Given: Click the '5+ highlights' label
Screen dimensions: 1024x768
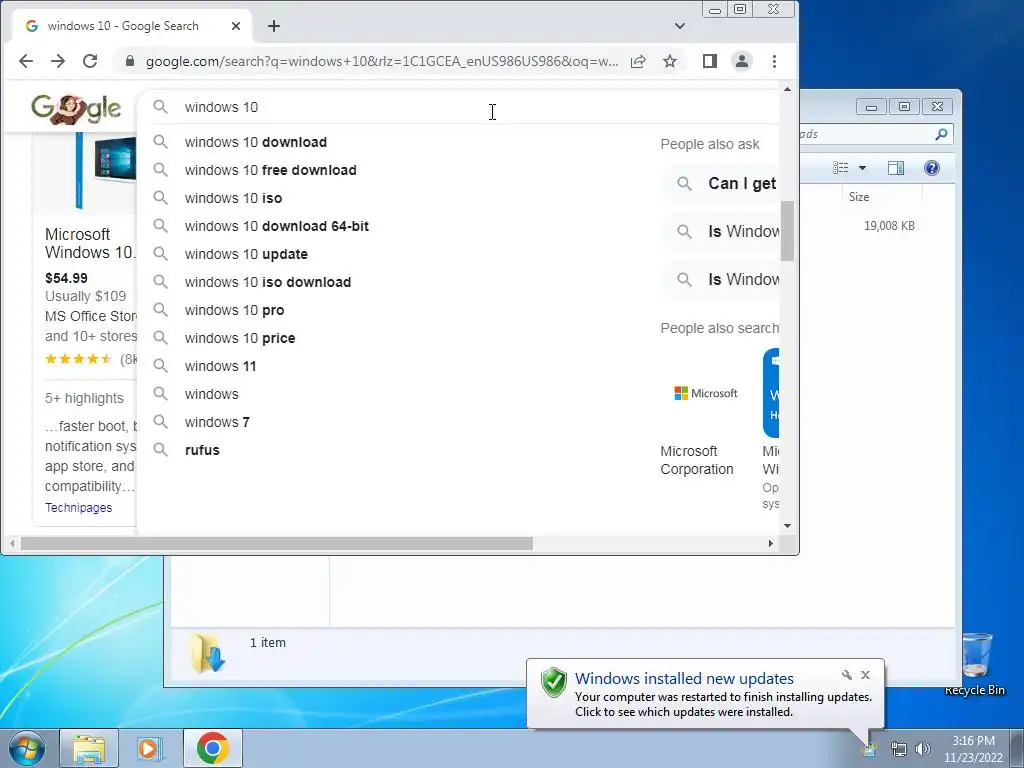Looking at the screenshot, I should [84, 398].
